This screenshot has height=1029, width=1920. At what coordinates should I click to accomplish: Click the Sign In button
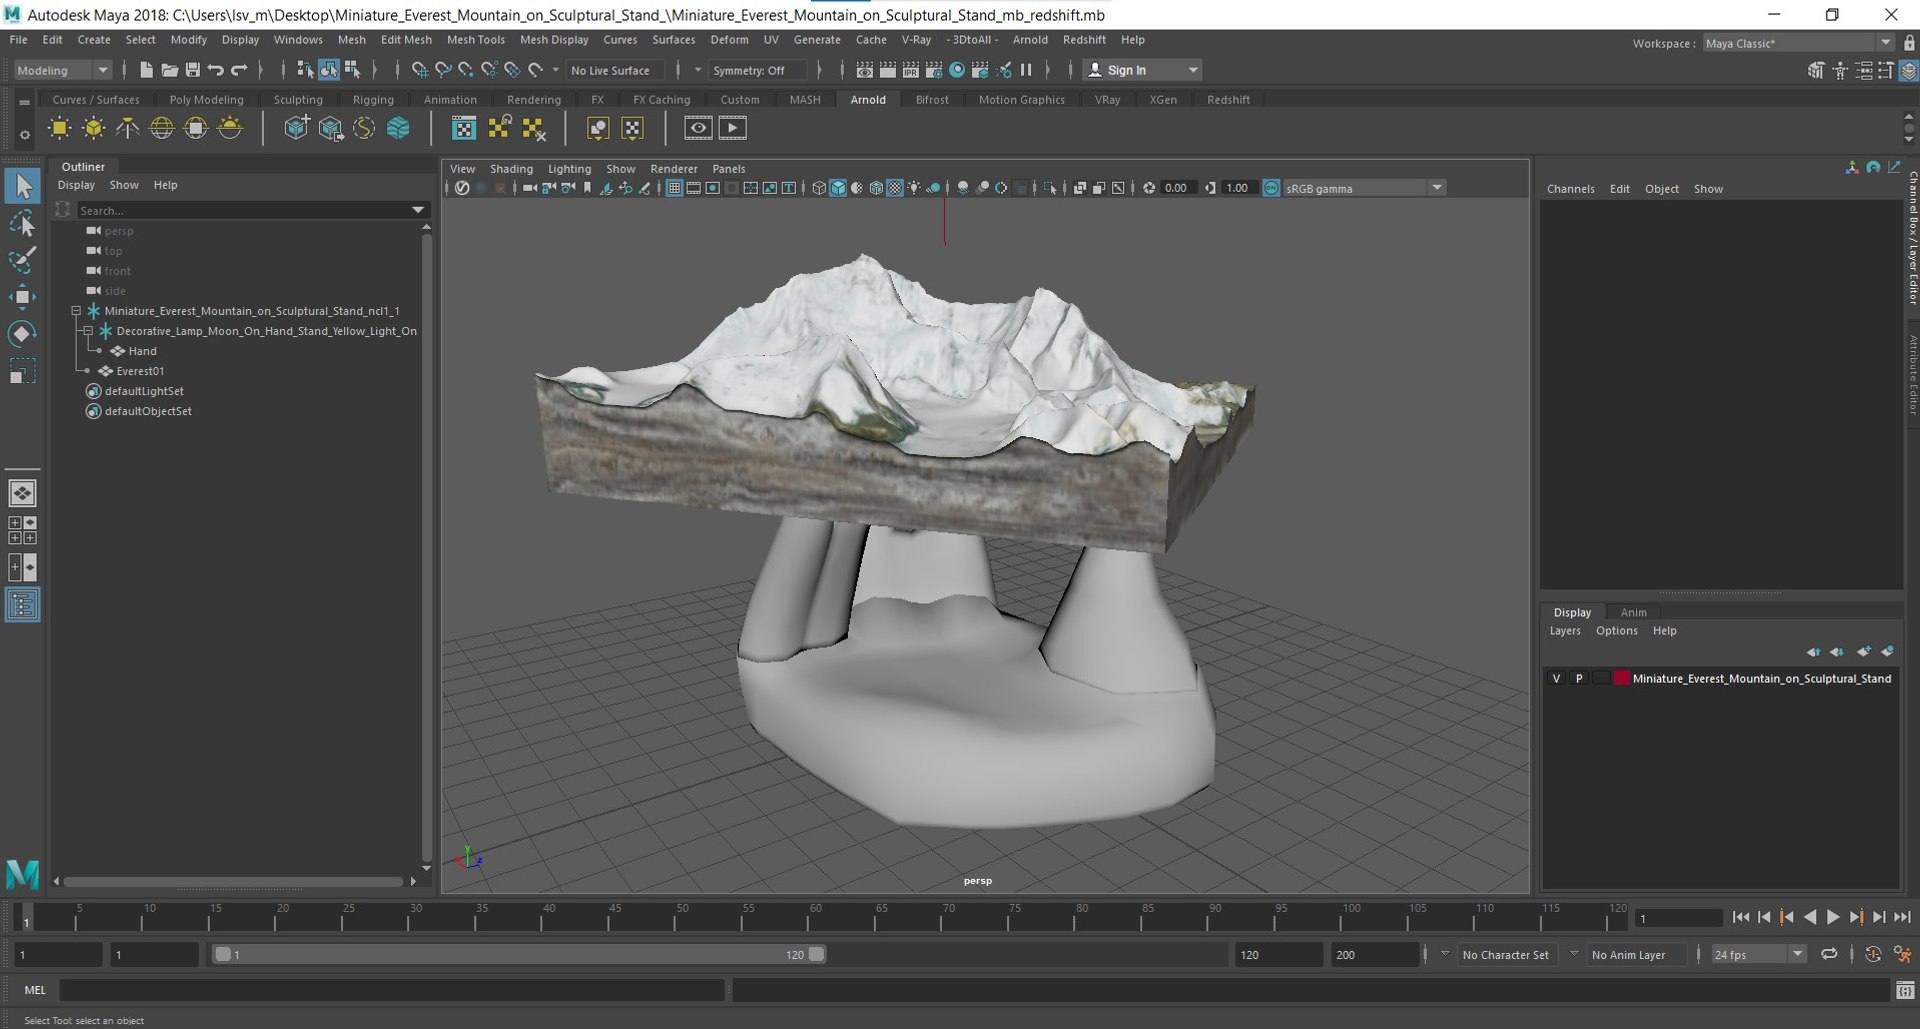coord(1143,70)
